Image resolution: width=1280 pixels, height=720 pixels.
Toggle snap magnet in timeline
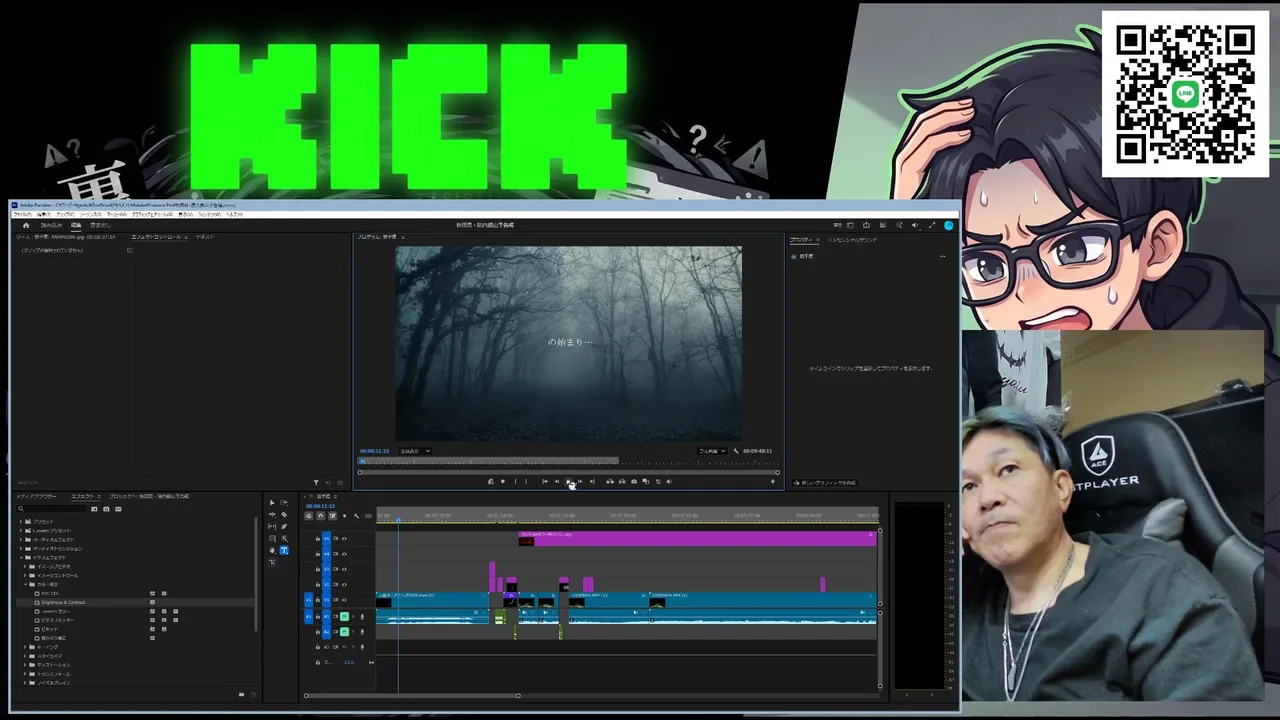320,516
